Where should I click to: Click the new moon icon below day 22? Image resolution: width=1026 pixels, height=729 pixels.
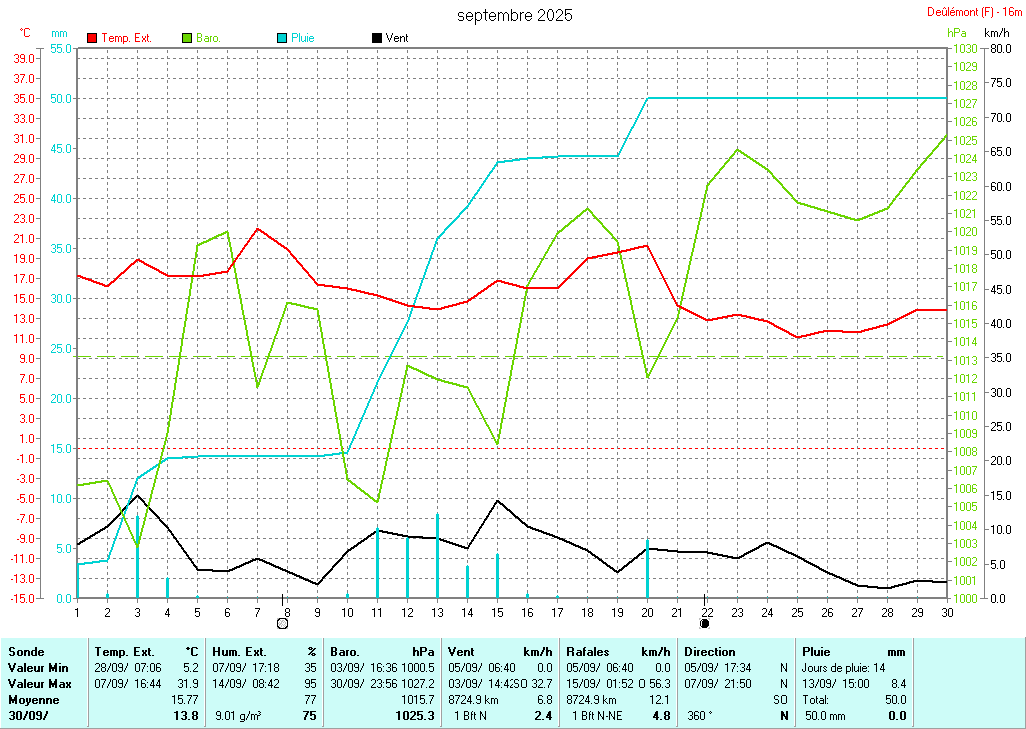704,624
